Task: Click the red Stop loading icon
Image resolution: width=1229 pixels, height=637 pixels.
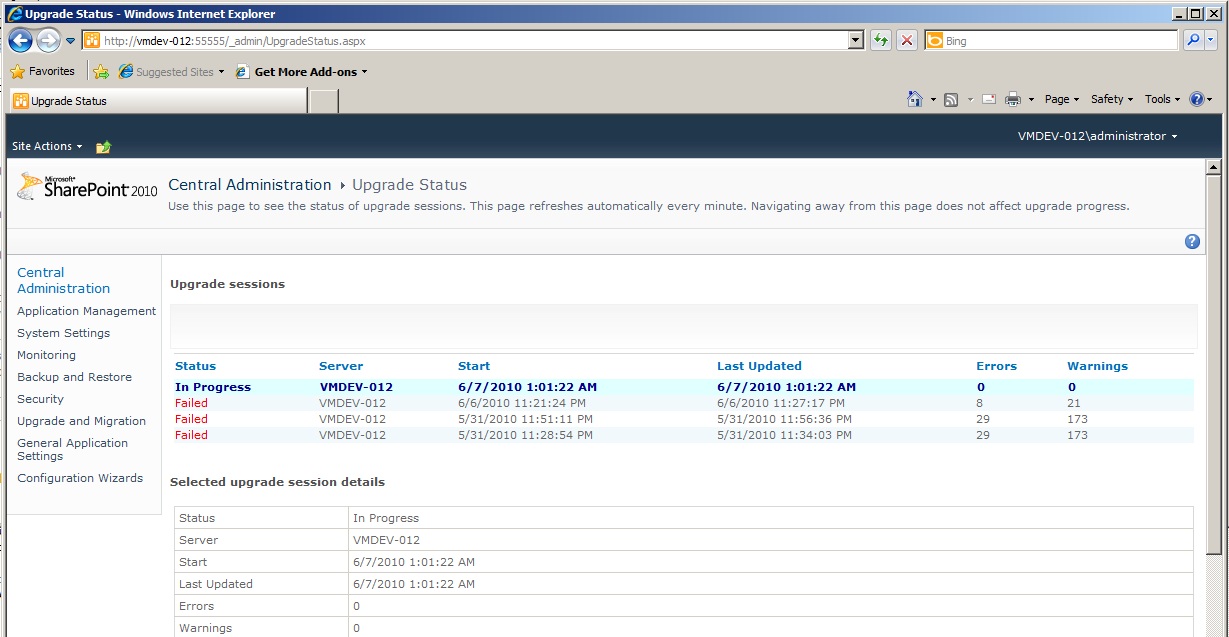Action: [x=905, y=40]
